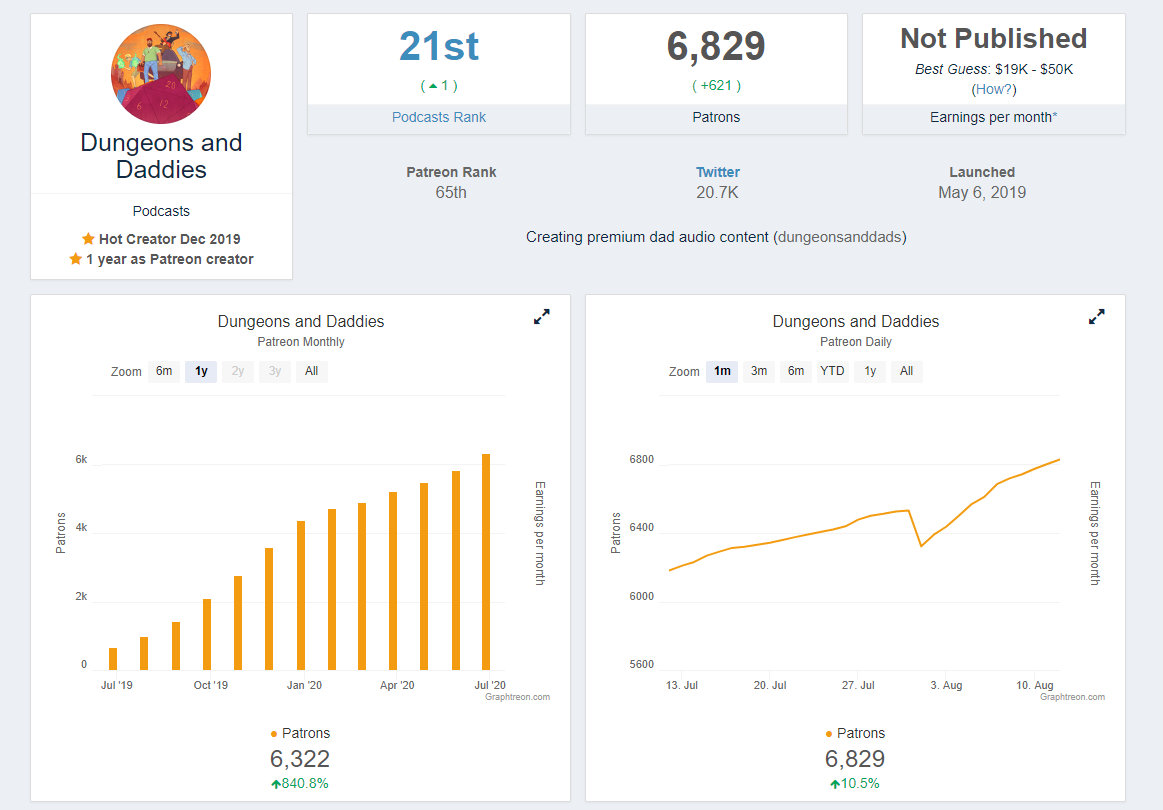This screenshot has height=810, width=1163.
Task: Set Daily chart zoom to 1m
Action: click(x=722, y=371)
